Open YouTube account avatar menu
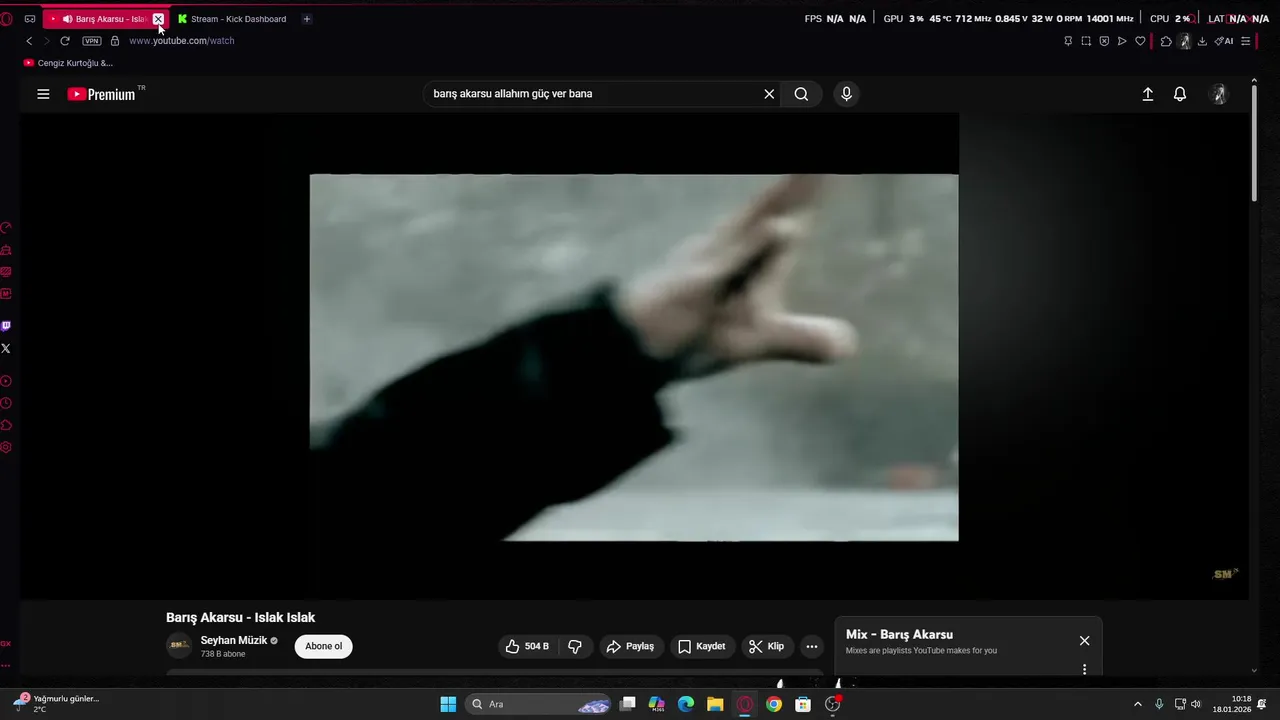The width and height of the screenshot is (1280, 720). 1219,94
